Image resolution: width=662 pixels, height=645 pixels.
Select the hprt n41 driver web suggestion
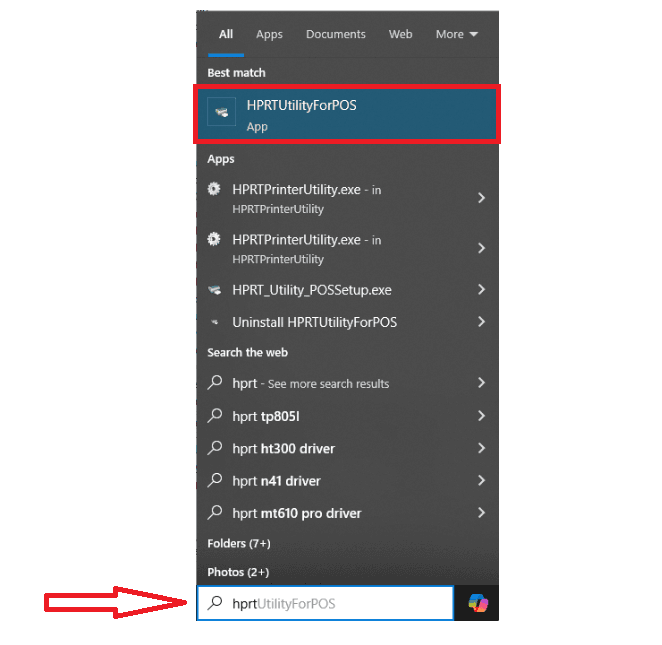pos(276,481)
